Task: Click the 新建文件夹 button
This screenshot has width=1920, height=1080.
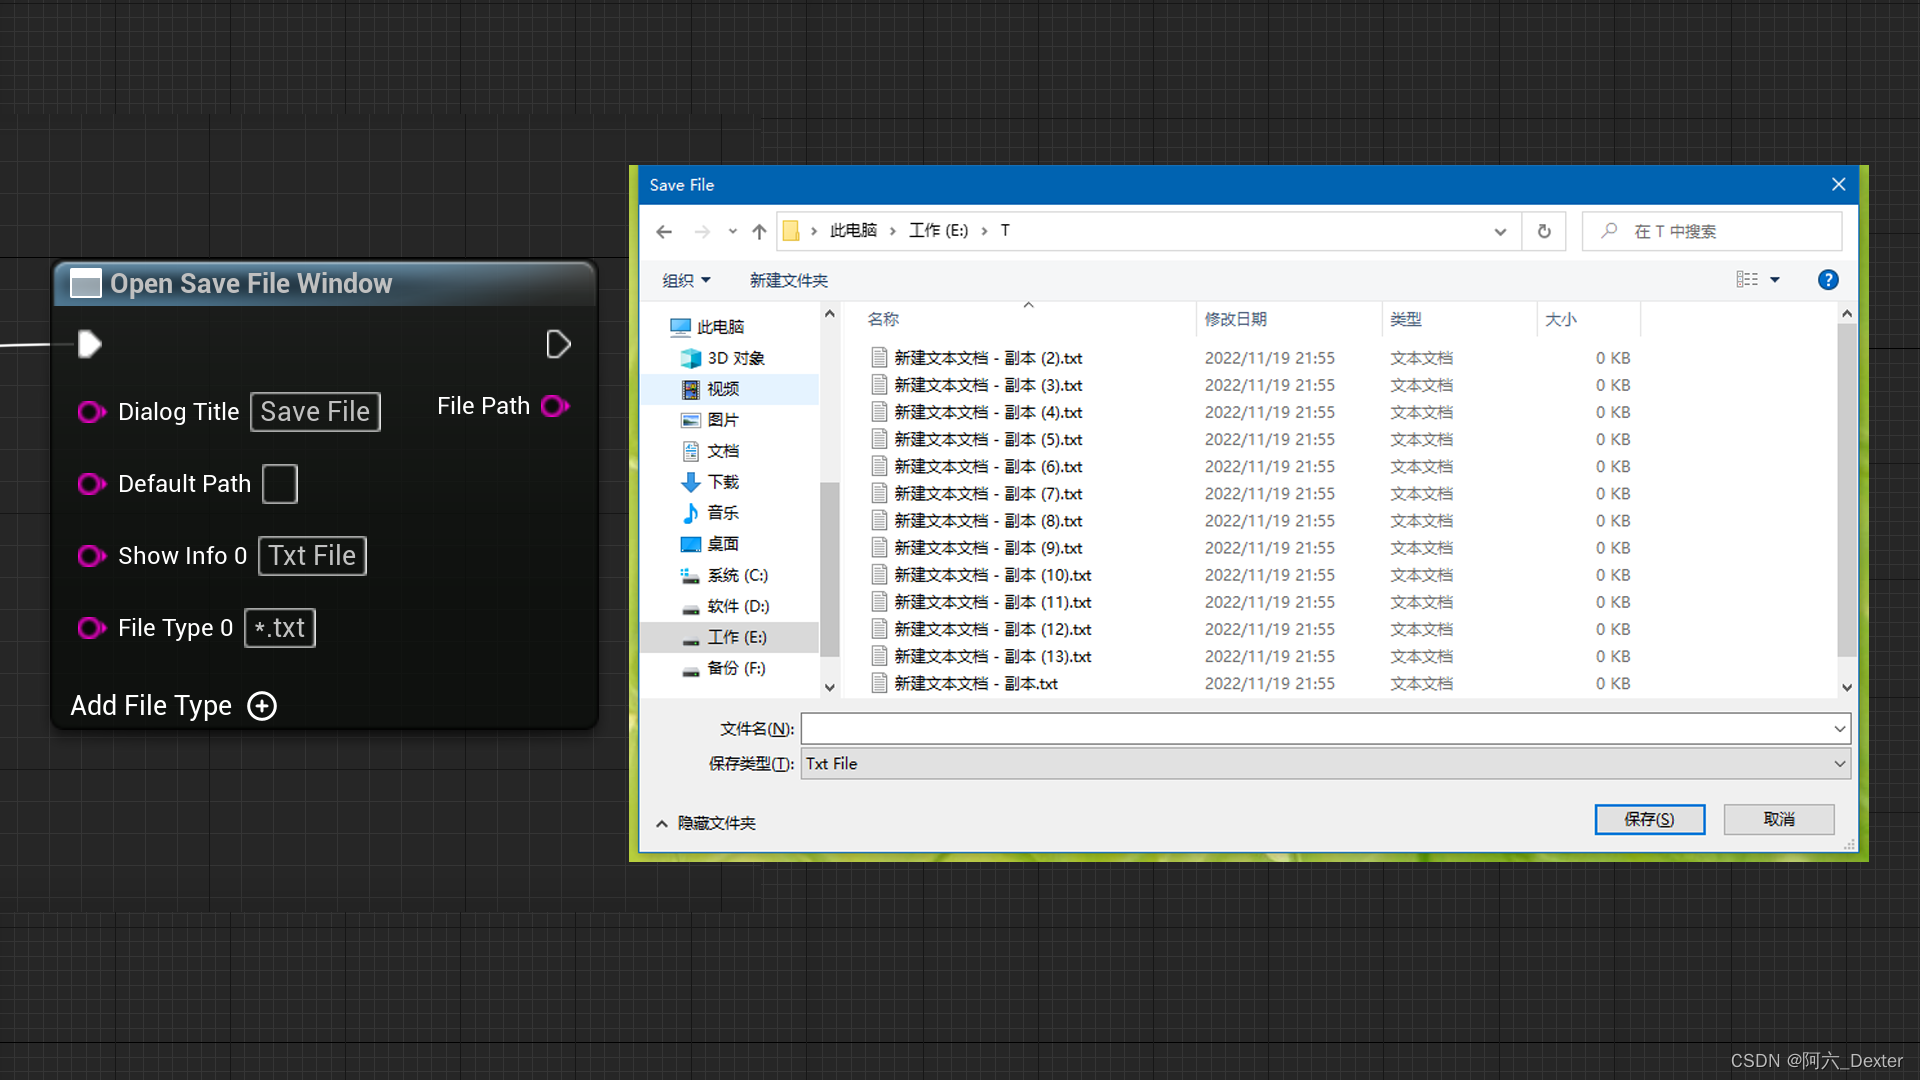Action: tap(789, 281)
